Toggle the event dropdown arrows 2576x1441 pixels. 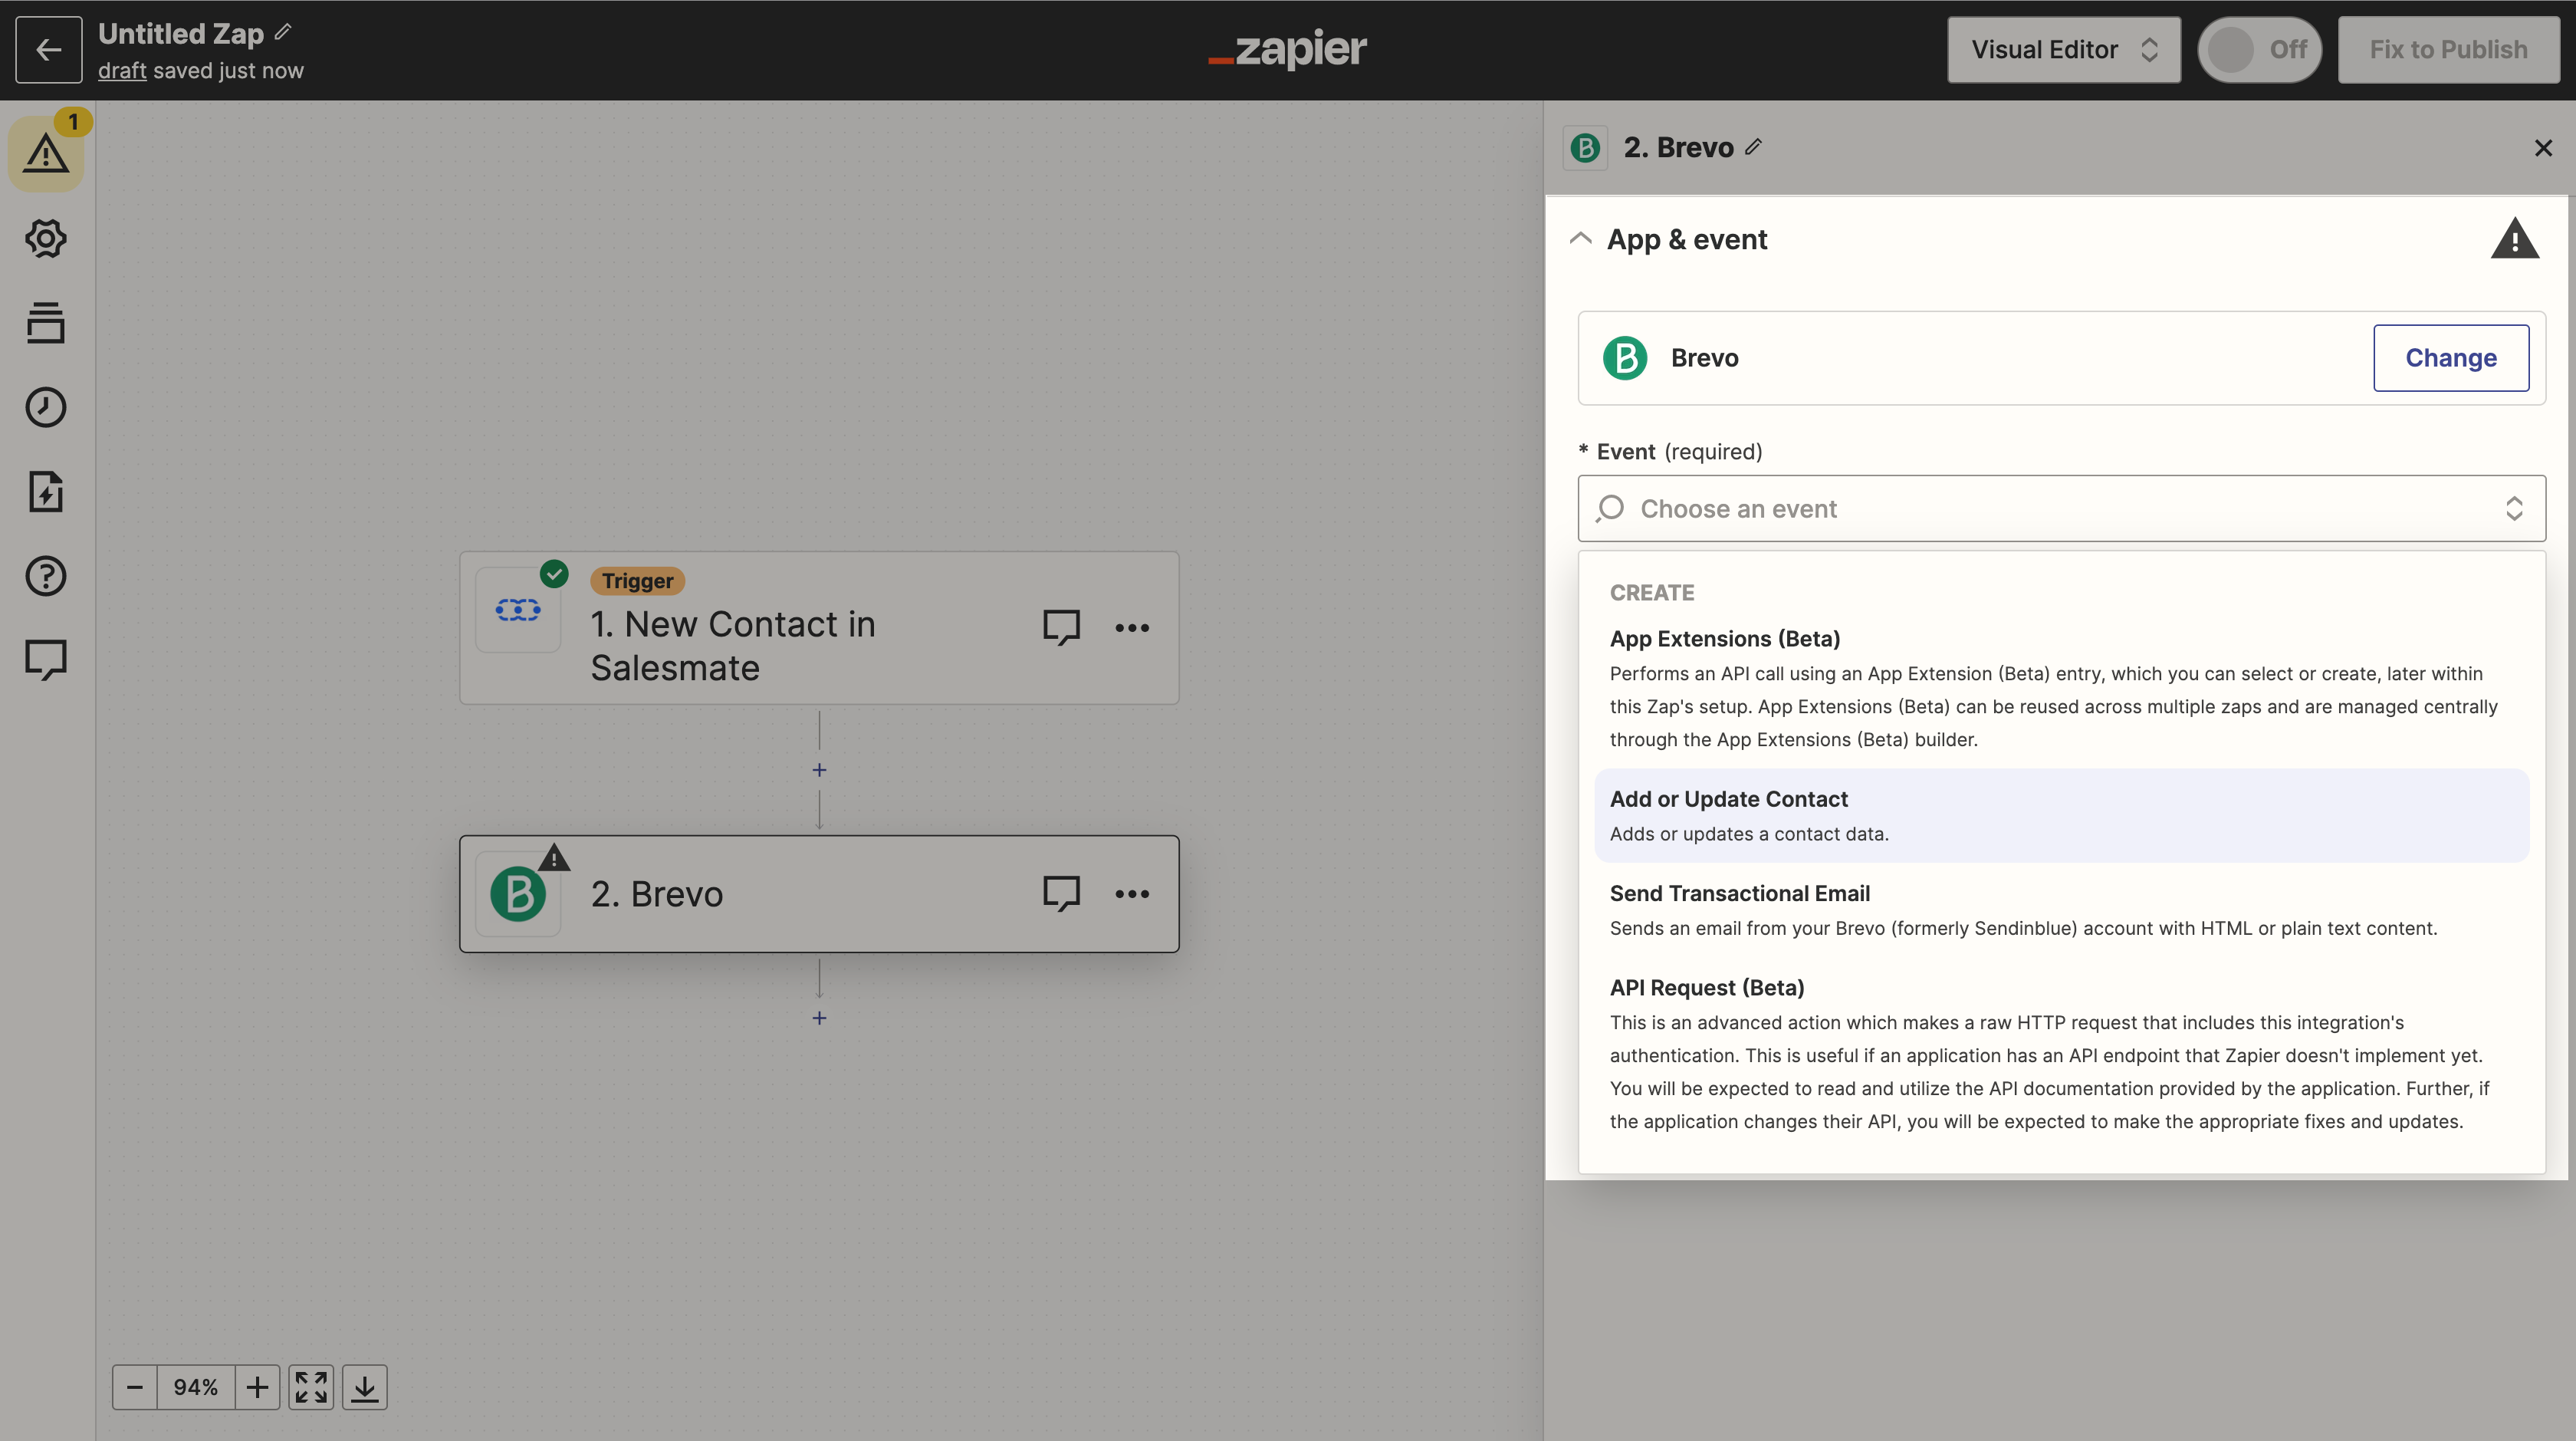[x=2513, y=509]
